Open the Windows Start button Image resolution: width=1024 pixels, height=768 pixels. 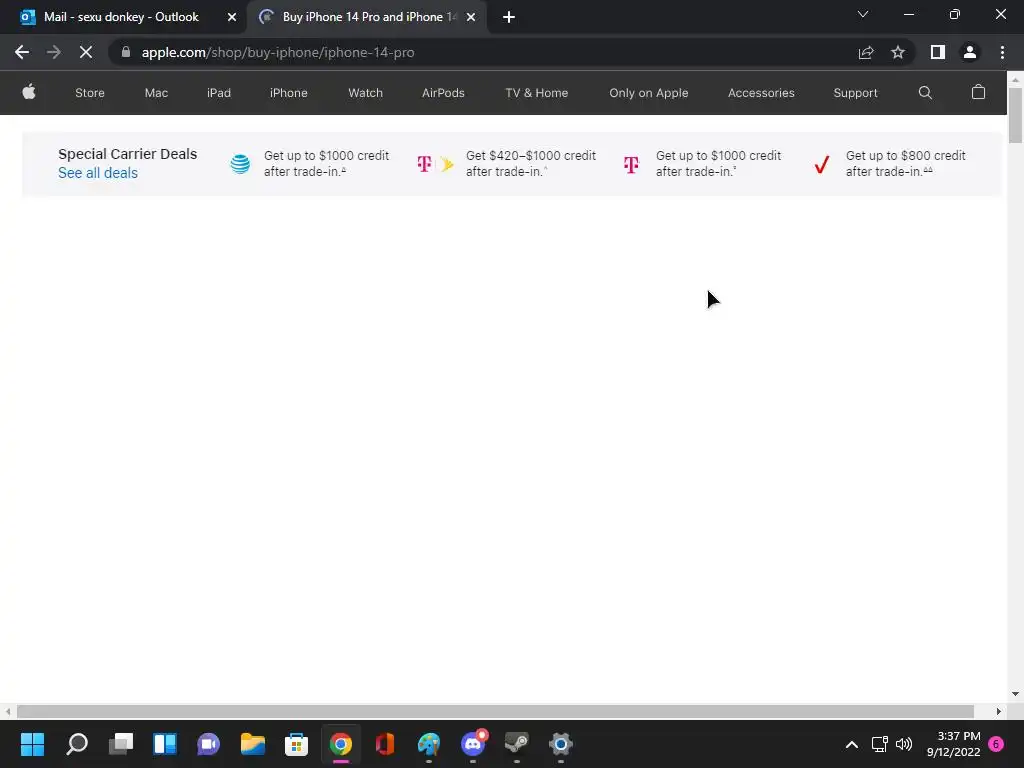(x=32, y=744)
